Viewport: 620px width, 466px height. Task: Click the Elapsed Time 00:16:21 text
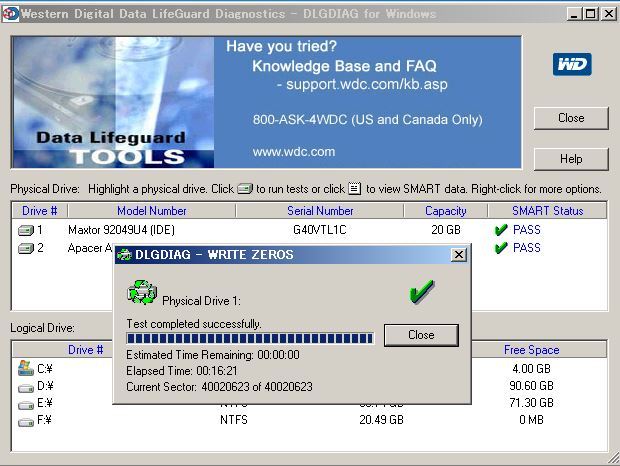click(x=182, y=371)
